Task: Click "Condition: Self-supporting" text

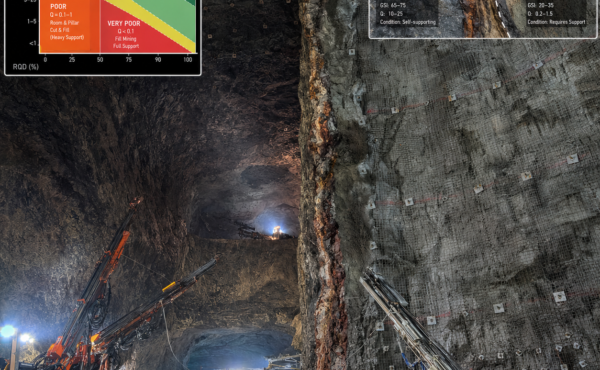Action: [408, 22]
